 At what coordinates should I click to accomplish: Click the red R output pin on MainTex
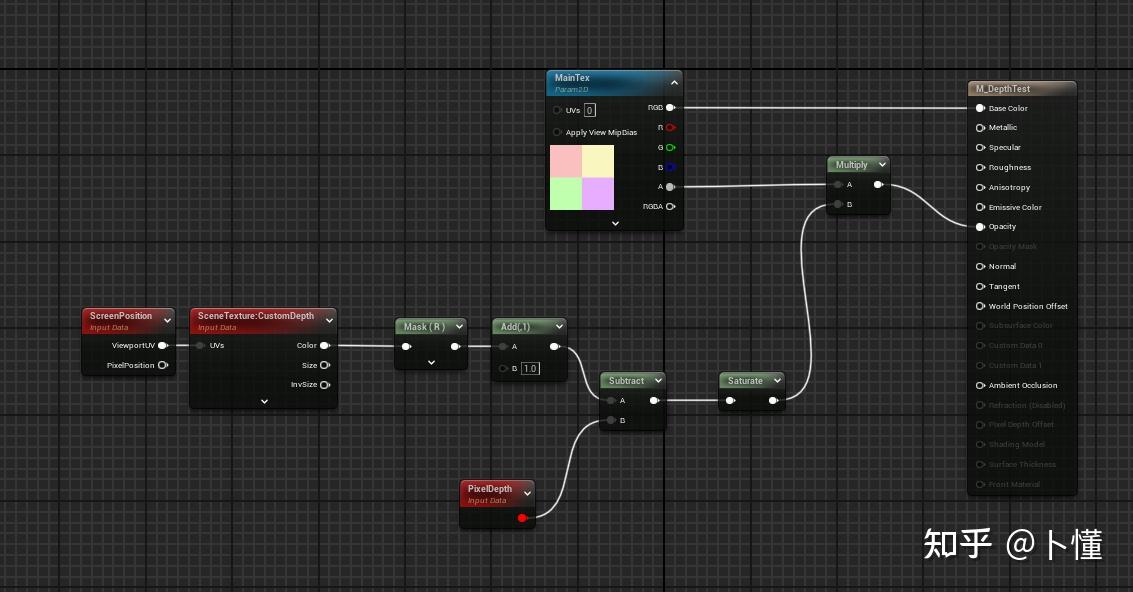pos(670,127)
